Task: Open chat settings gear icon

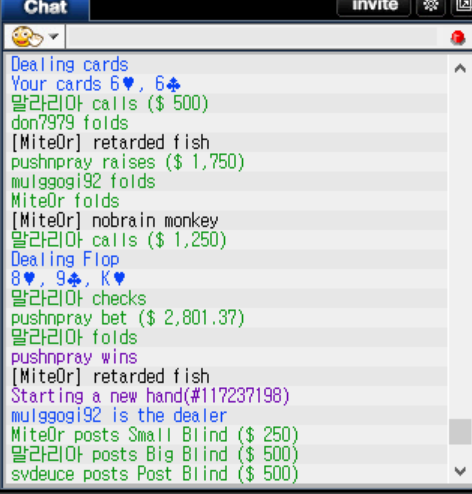Action: [431, 6]
